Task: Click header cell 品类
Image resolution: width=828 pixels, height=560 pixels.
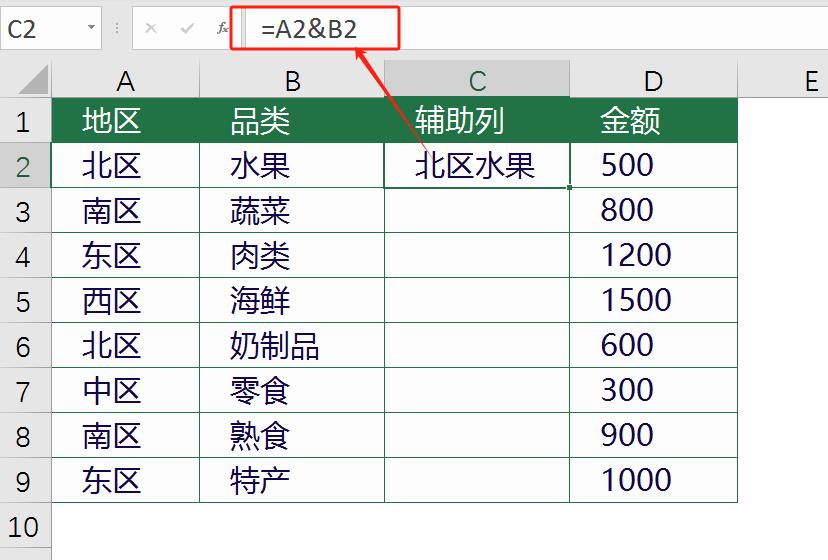Action: click(292, 120)
